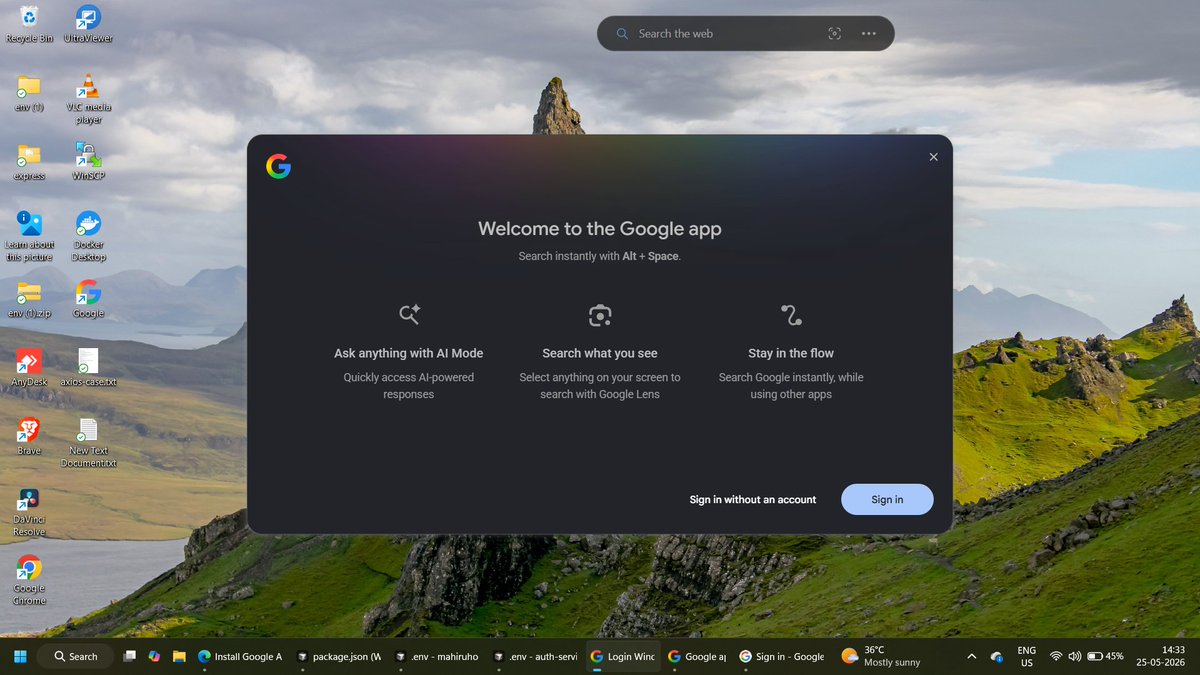Click the Welcome to the Google app title
The width and height of the screenshot is (1200, 675).
coord(600,228)
